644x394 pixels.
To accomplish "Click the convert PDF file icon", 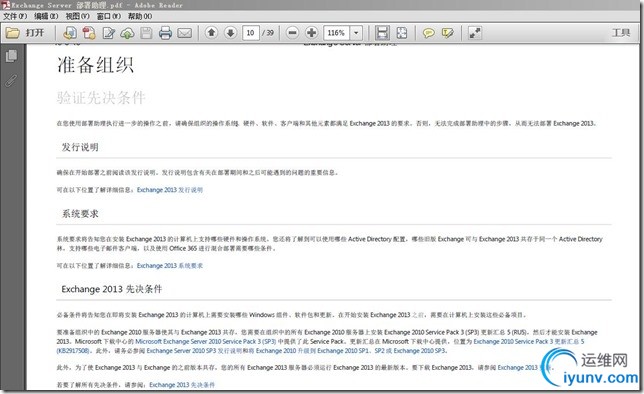I will [89, 33].
